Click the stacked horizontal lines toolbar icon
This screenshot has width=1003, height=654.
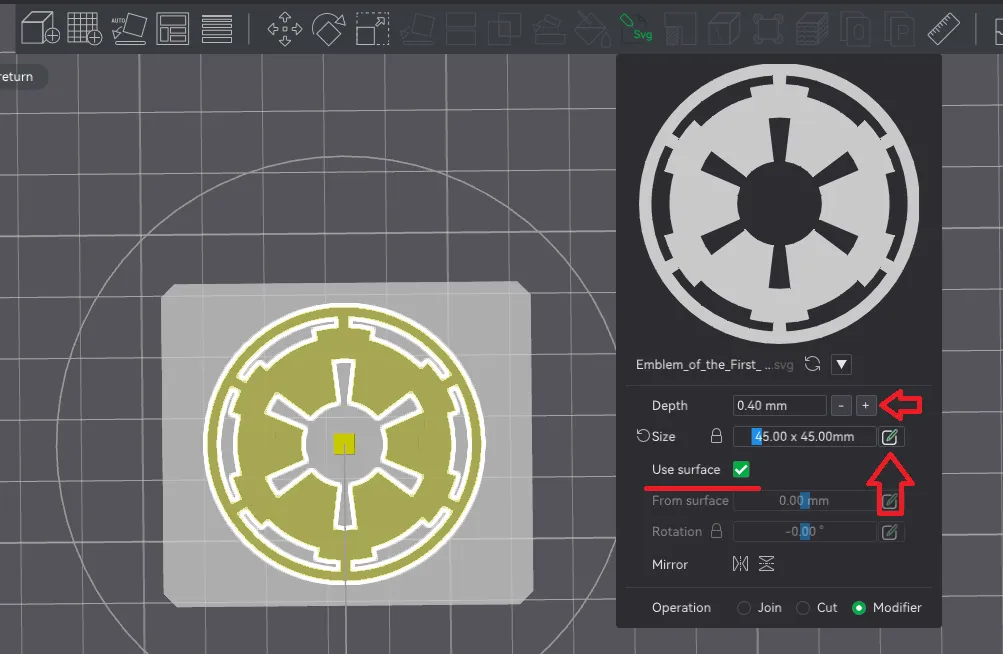tap(217, 28)
